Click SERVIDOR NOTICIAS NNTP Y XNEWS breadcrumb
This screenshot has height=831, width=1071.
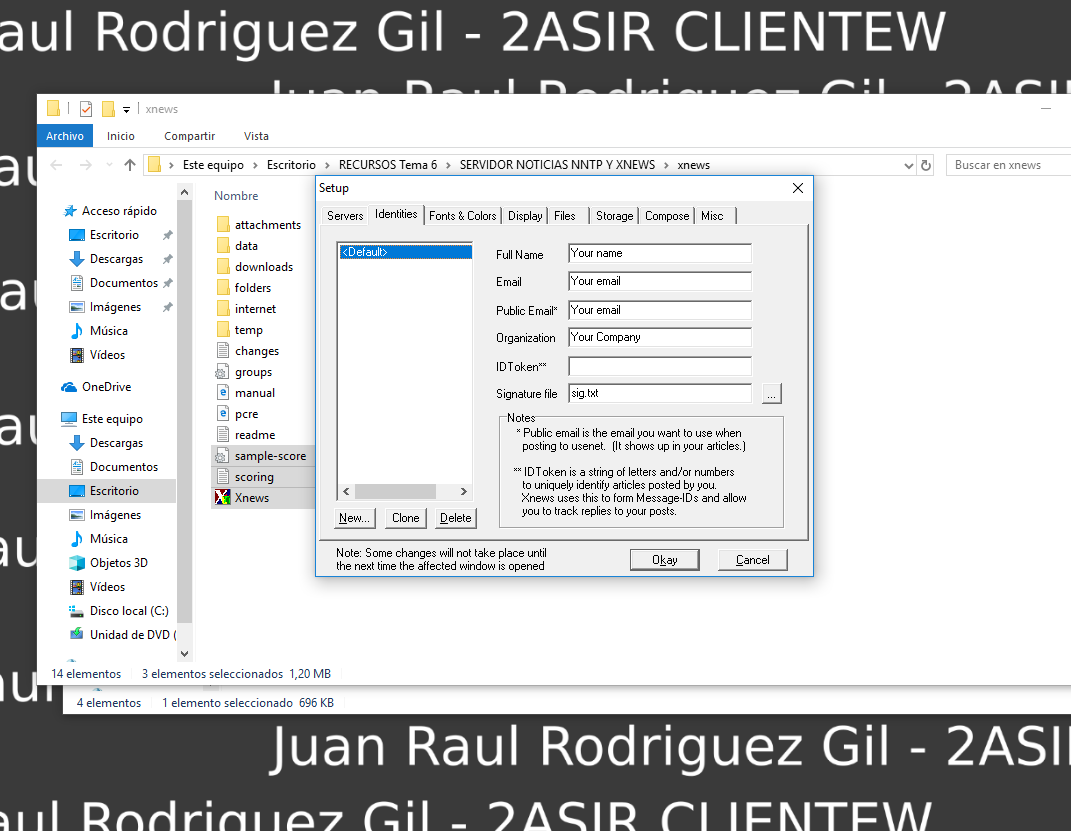coord(557,165)
